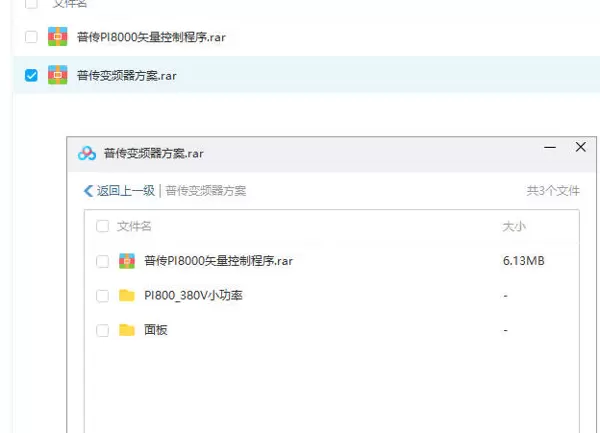Click folder icon for 面板
Image resolution: width=600 pixels, height=433 pixels.
point(127,330)
